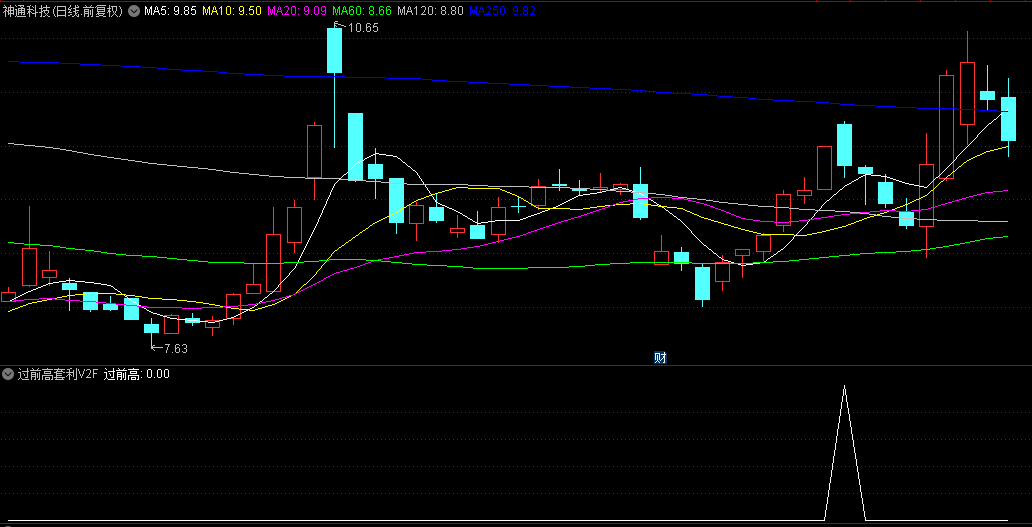This screenshot has height=527, width=1032.
Task: Click the 10.65 high price annotation
Action: click(363, 28)
